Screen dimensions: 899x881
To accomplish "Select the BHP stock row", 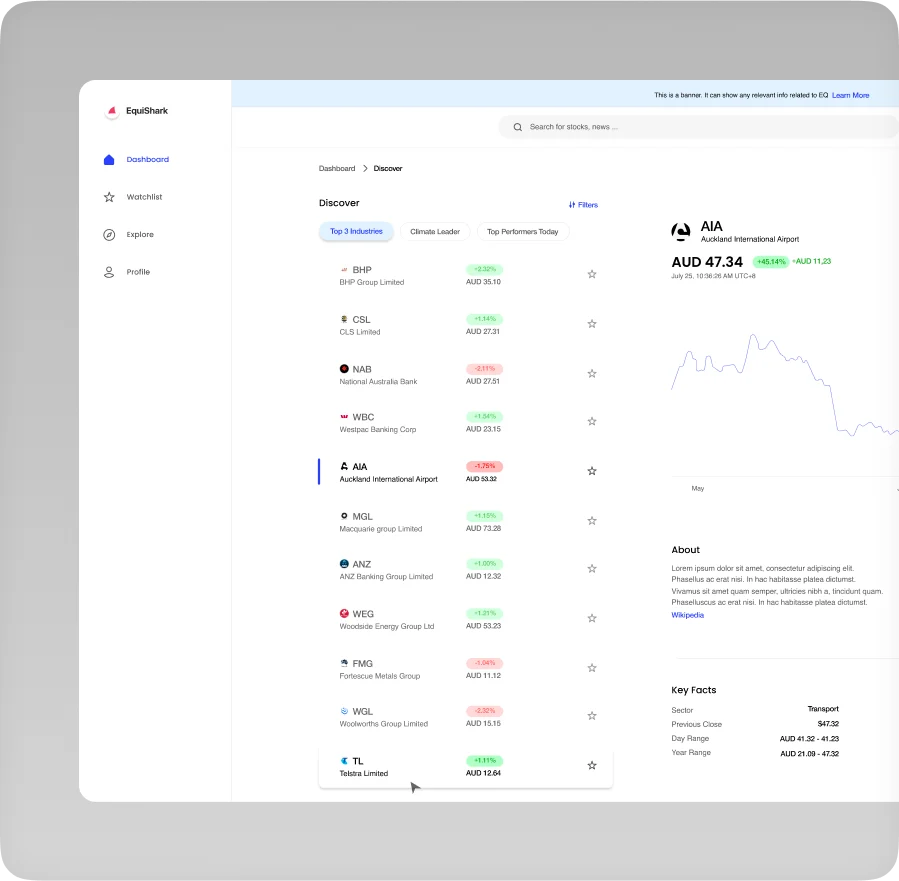I will (x=466, y=275).
